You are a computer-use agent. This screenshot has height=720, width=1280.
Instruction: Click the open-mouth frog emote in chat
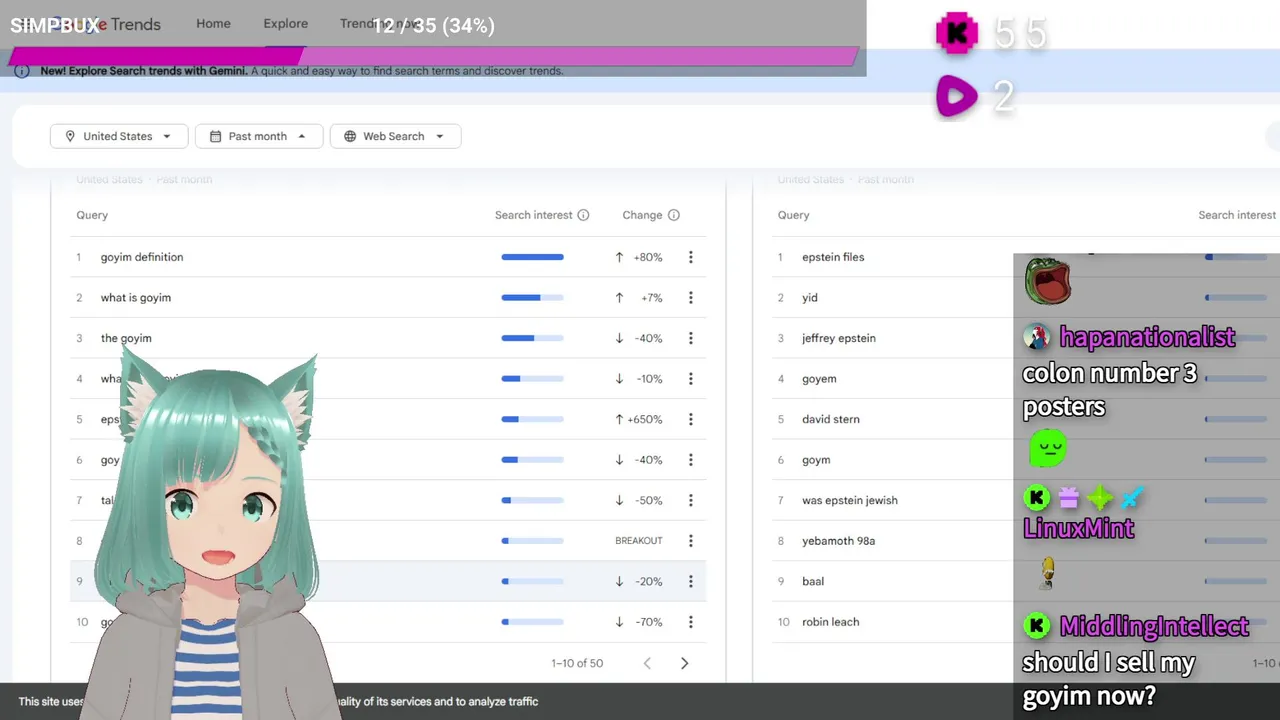tap(1047, 283)
